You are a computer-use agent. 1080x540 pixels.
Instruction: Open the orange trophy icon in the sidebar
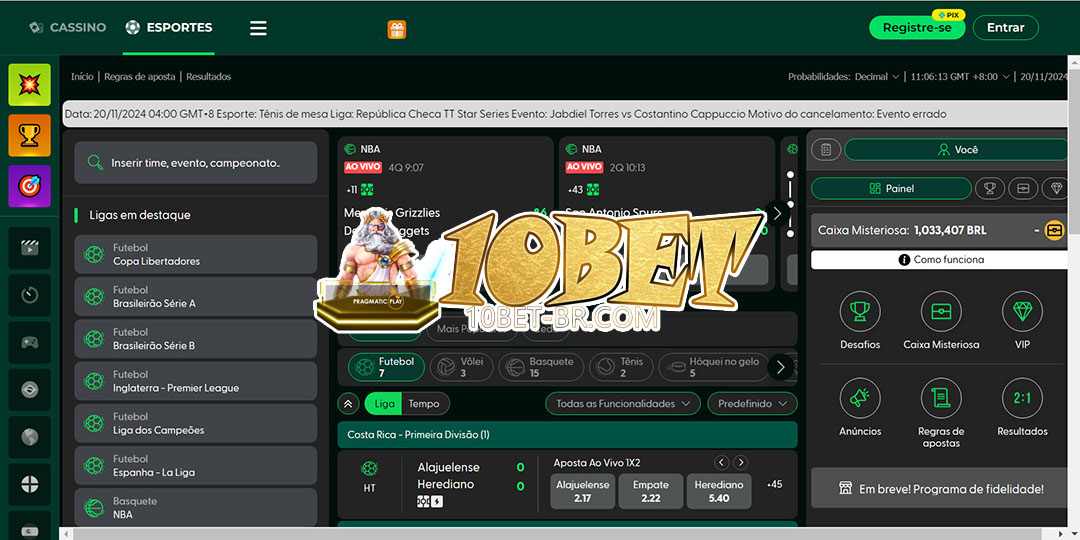[x=30, y=136]
